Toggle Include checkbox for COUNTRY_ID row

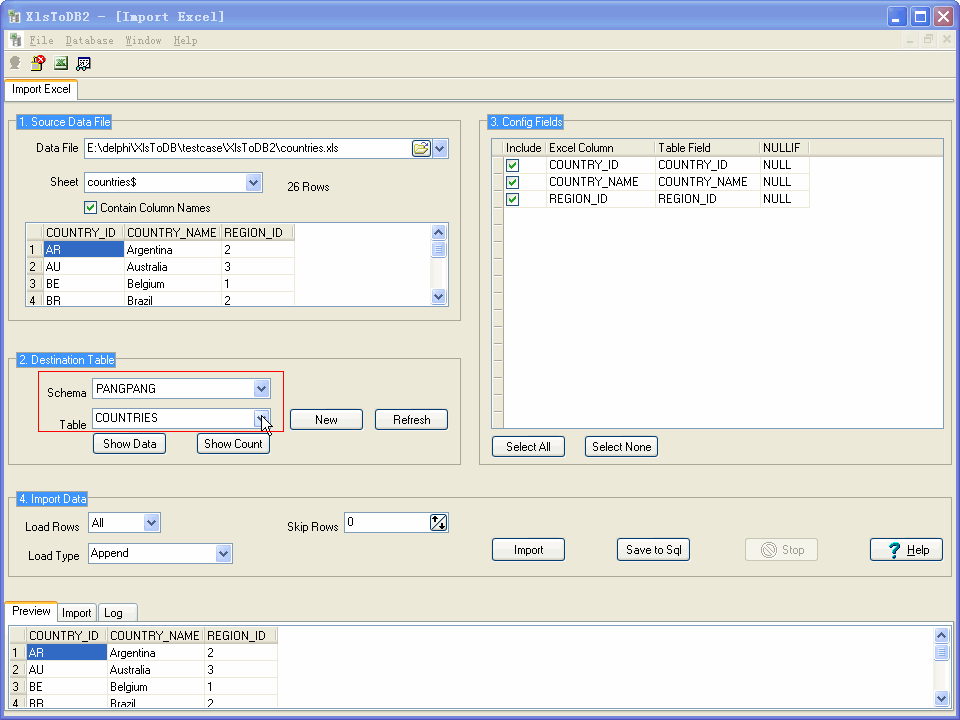coord(512,165)
